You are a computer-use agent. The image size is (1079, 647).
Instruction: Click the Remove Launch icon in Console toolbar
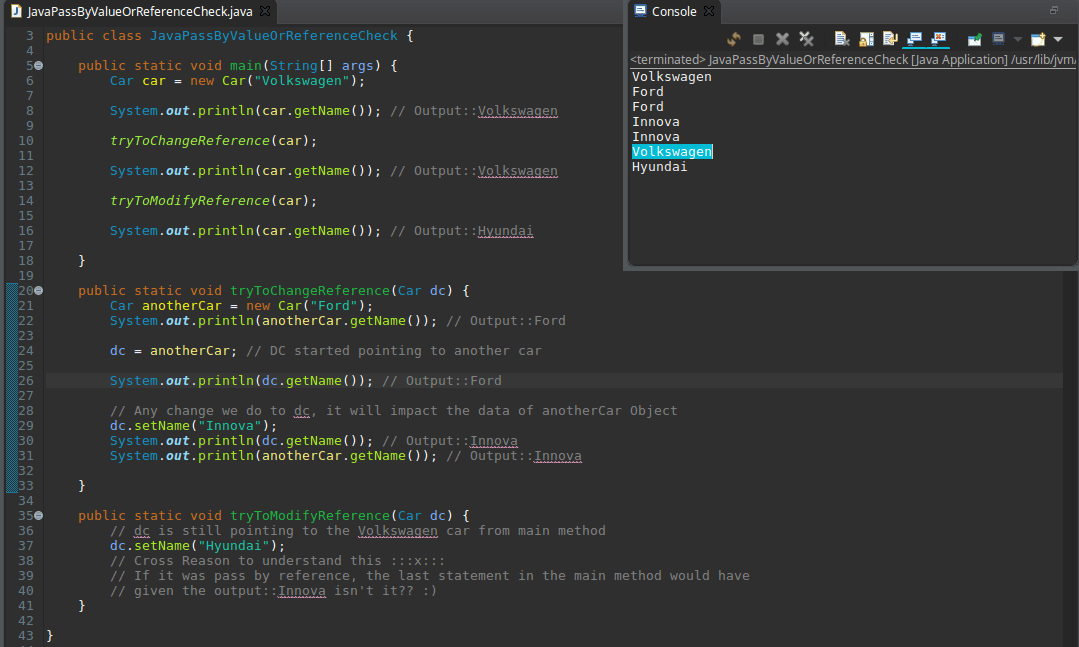[x=782, y=39]
